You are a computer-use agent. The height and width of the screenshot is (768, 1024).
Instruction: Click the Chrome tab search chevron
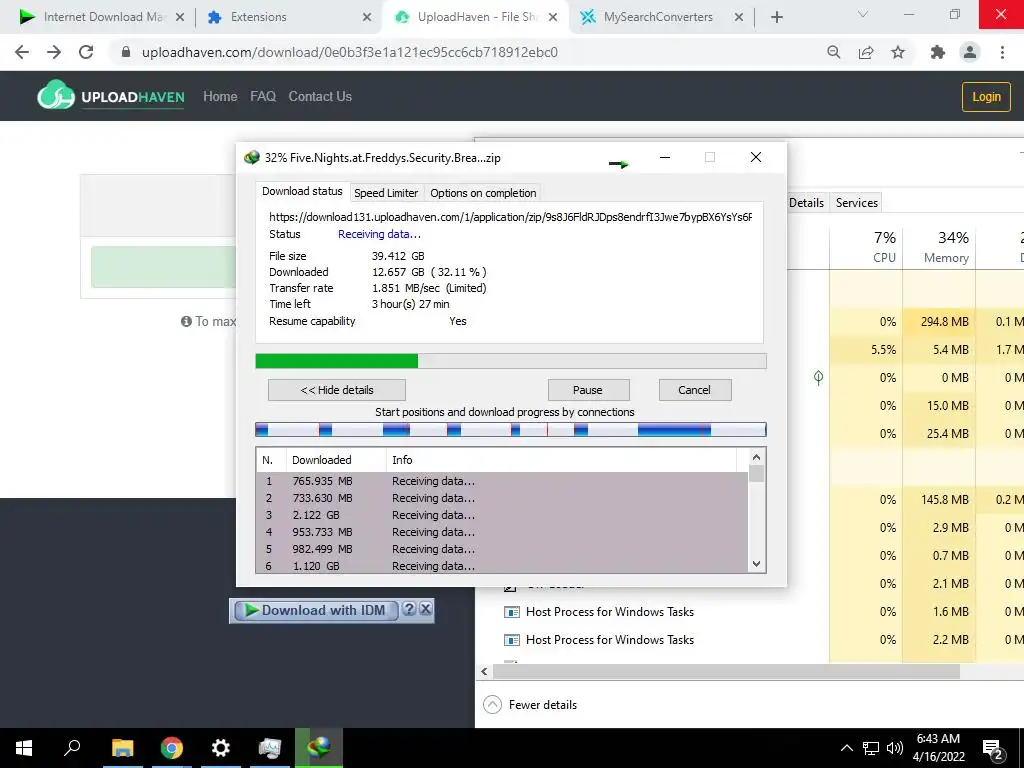pos(863,14)
